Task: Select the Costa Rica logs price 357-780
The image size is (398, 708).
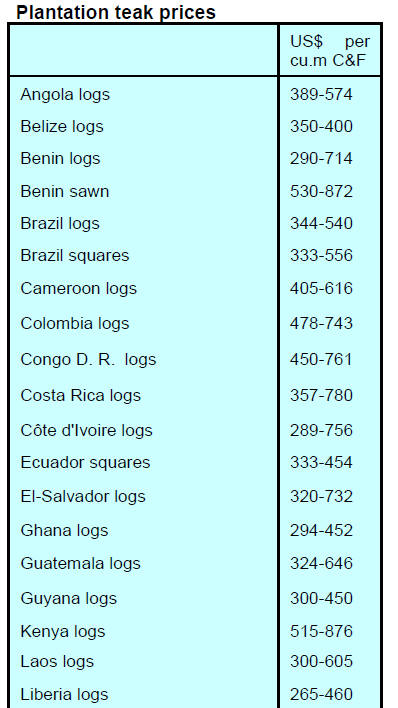Action: [321, 396]
